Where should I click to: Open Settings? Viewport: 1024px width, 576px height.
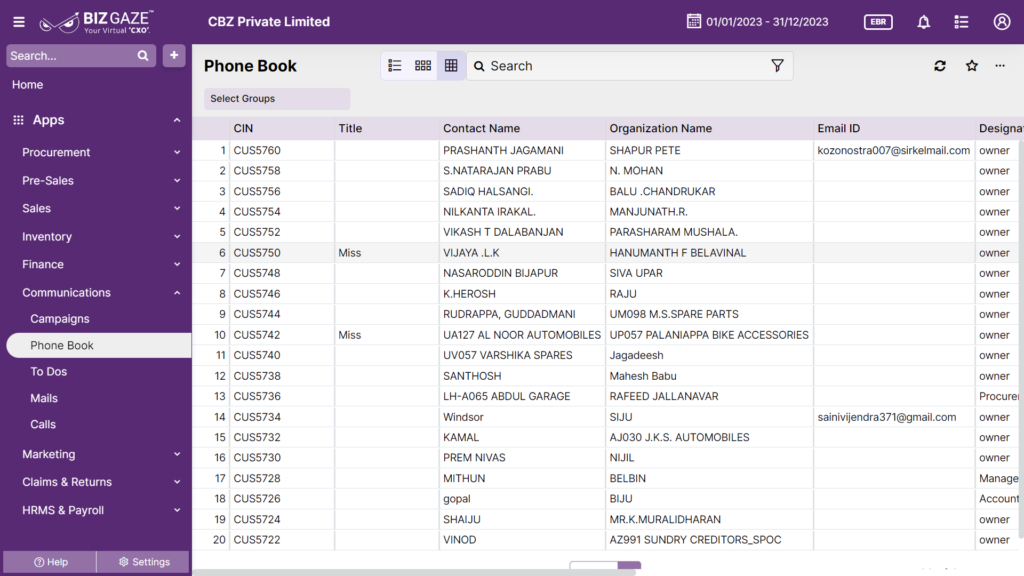click(143, 562)
